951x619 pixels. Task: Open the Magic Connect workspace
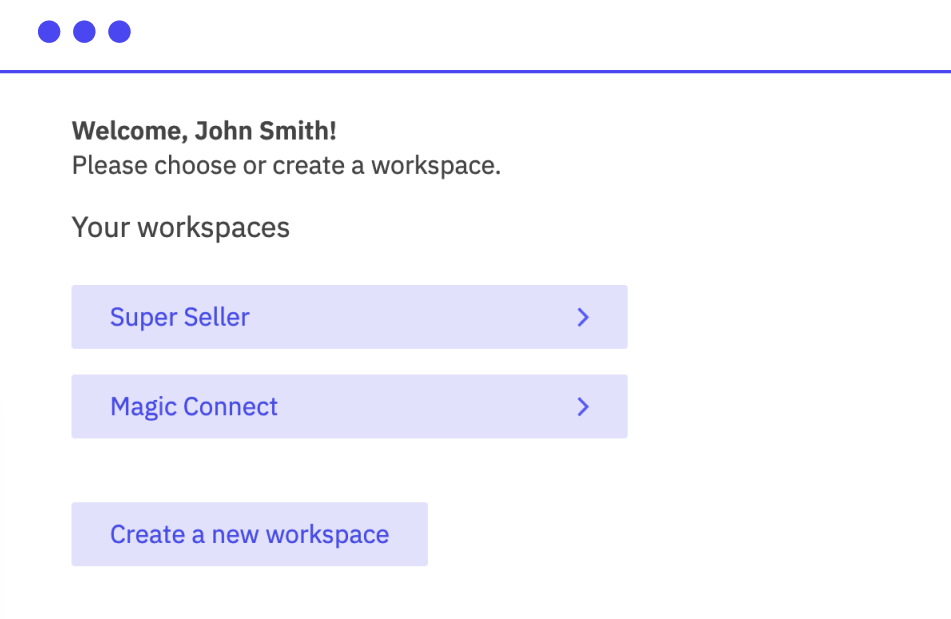tap(349, 407)
